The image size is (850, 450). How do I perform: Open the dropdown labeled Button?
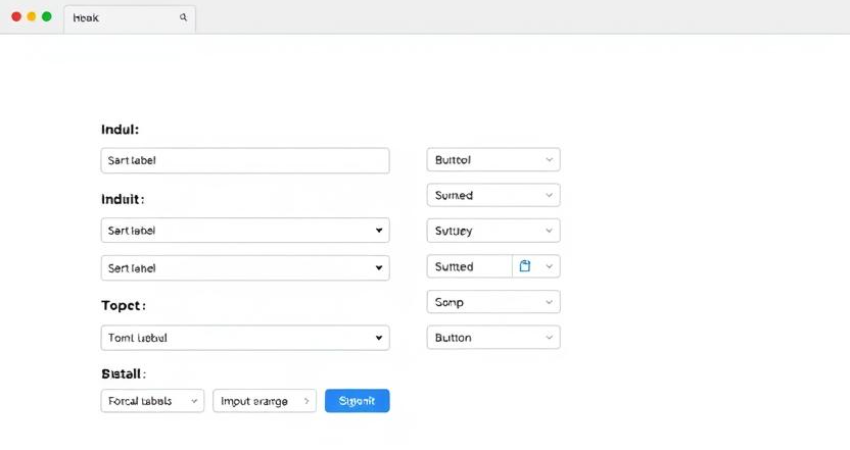click(493, 338)
